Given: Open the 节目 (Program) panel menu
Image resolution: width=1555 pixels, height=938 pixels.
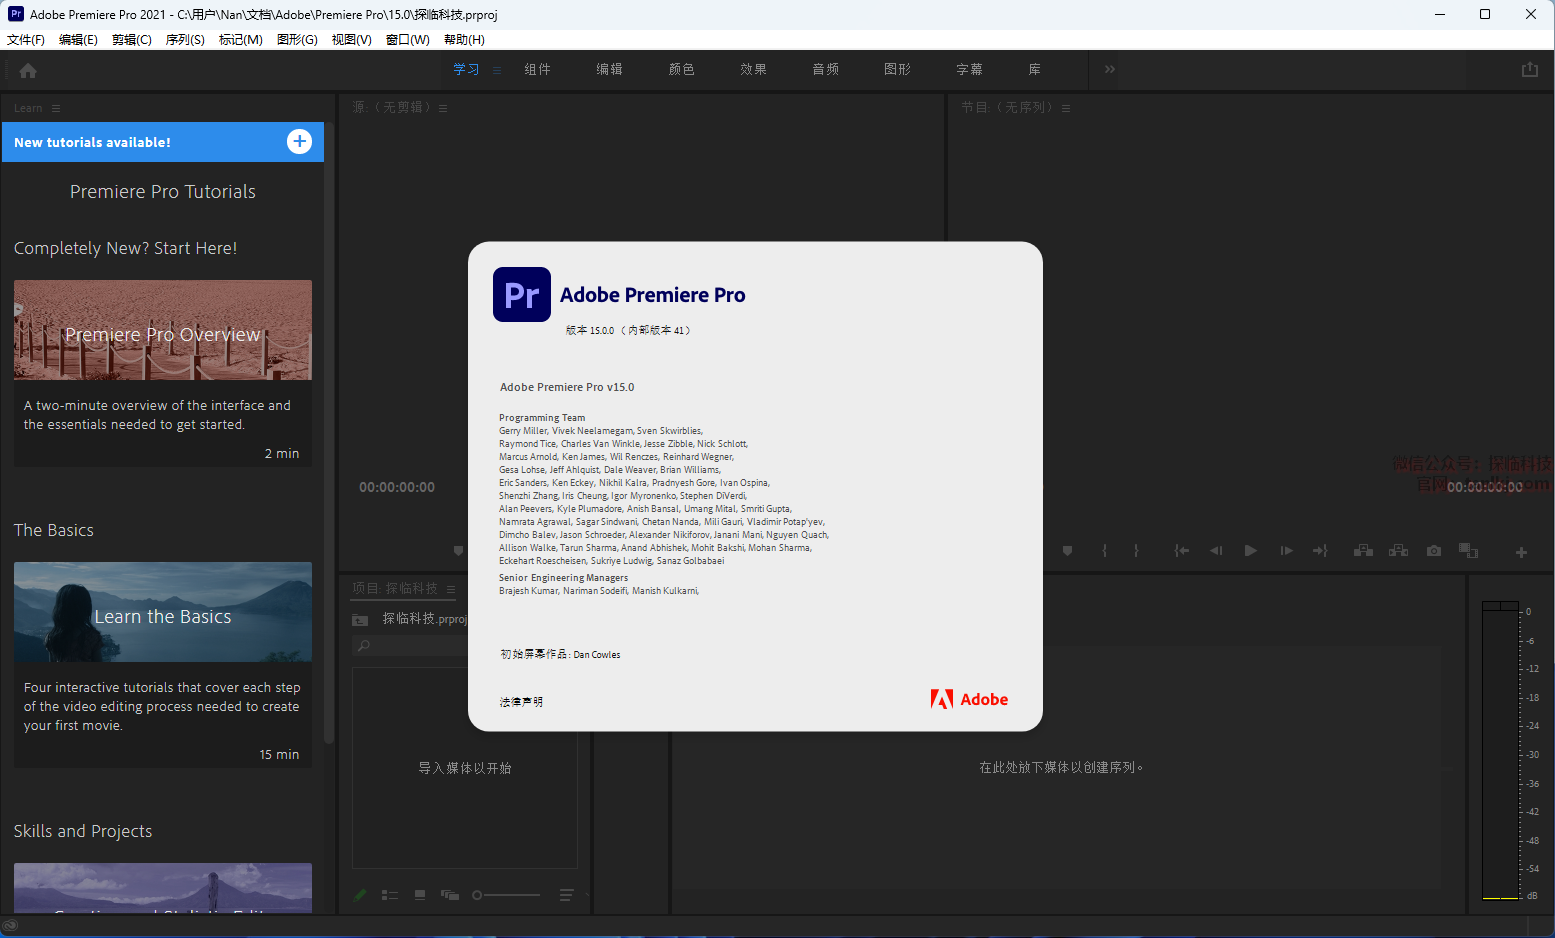Looking at the screenshot, I should [x=1066, y=108].
